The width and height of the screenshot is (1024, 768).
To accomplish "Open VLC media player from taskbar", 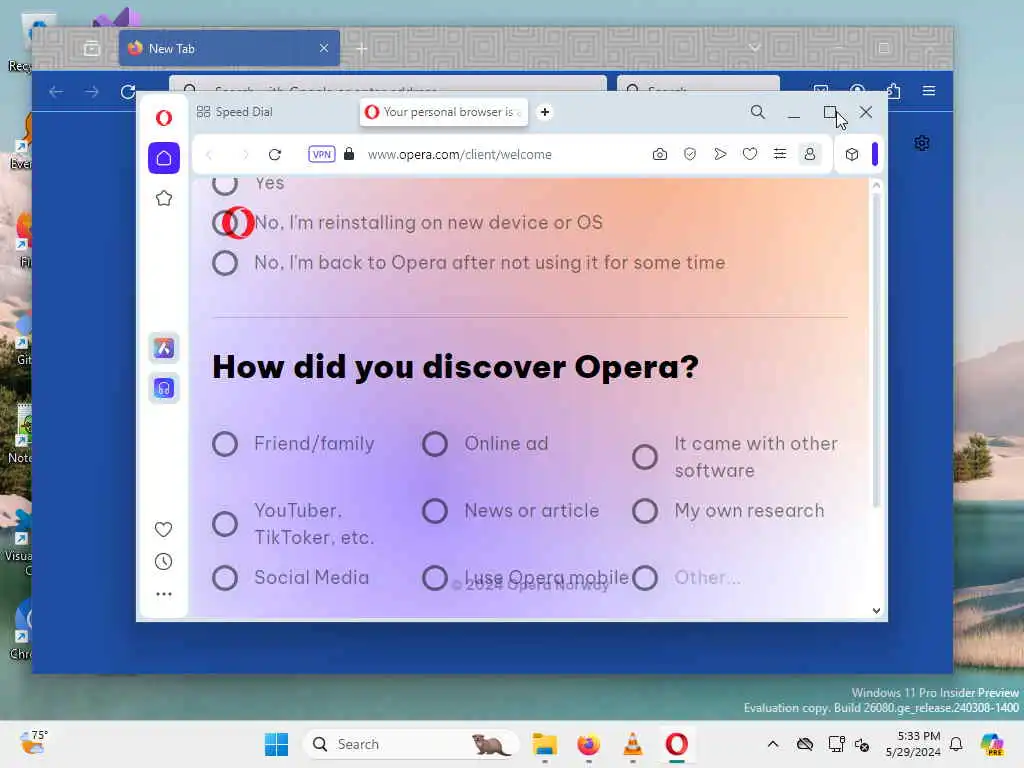I will [632, 744].
